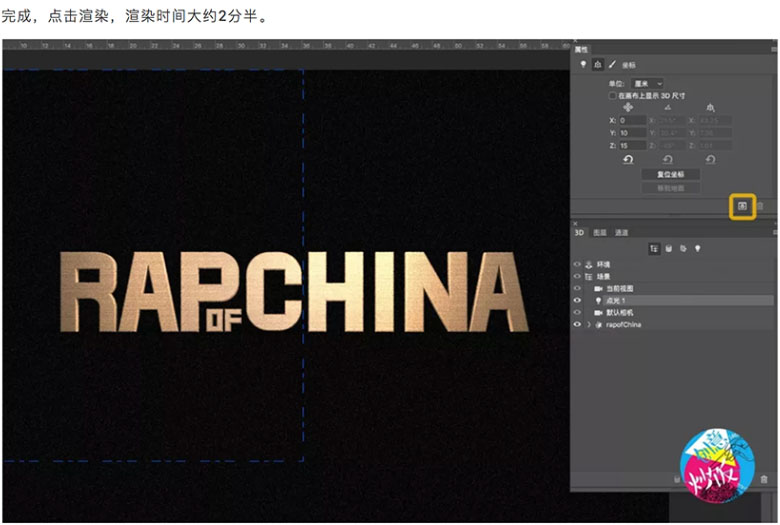Click the RAP OF CHINA 3D text on canvas
Viewport: 780px width, 525px height.
[x=293, y=292]
